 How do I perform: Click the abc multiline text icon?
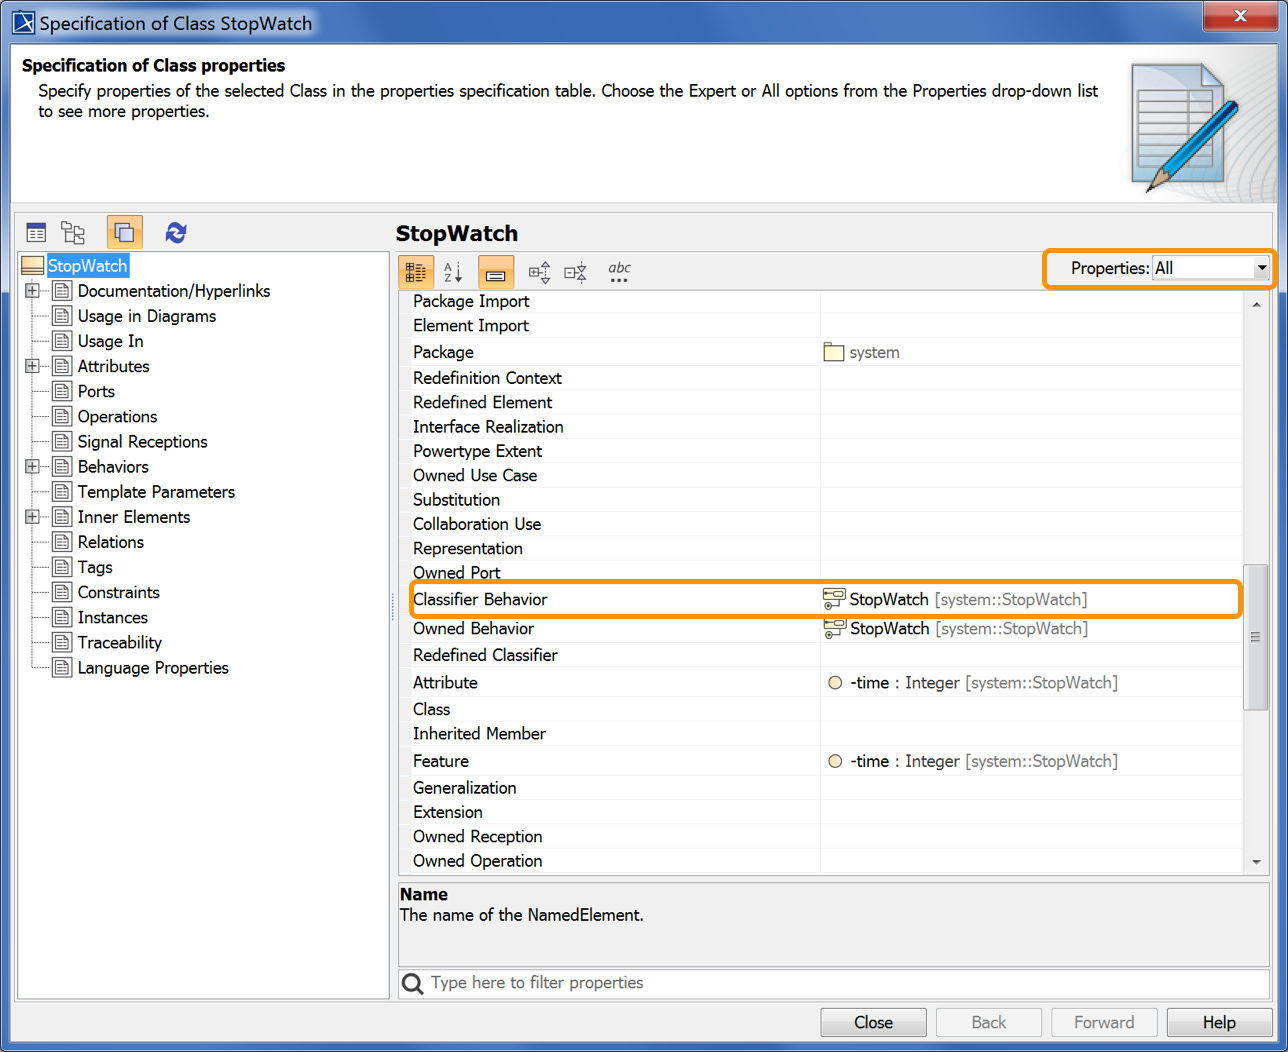pos(619,271)
